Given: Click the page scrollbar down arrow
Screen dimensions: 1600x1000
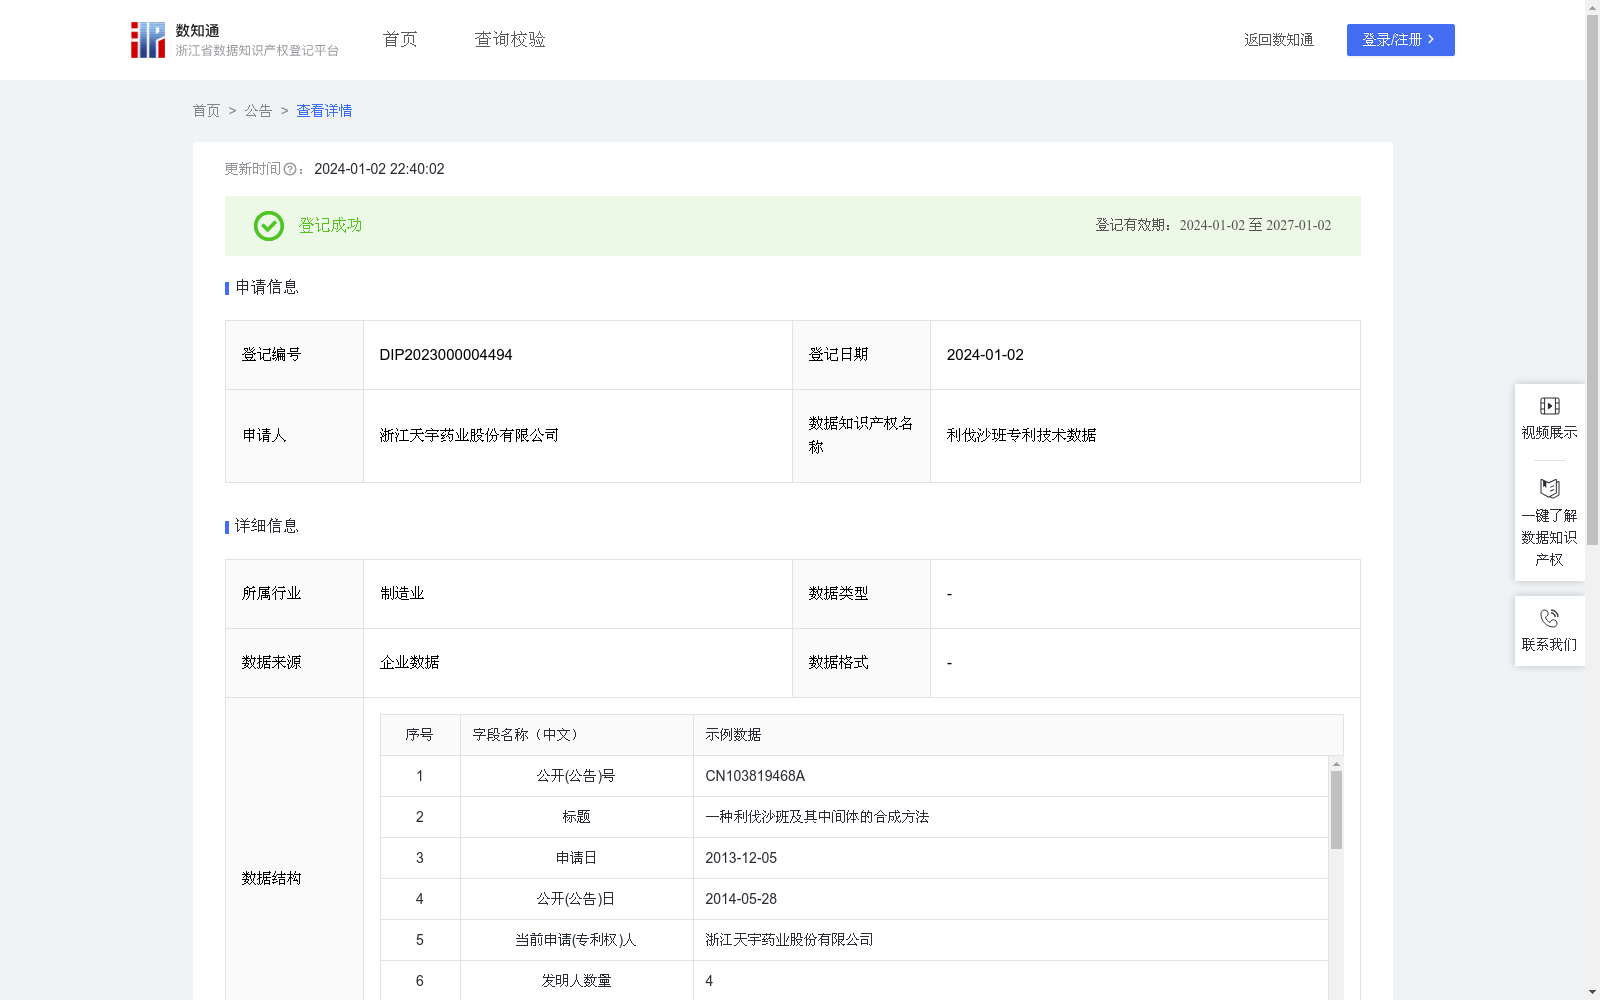Looking at the screenshot, I should tap(1592, 992).
